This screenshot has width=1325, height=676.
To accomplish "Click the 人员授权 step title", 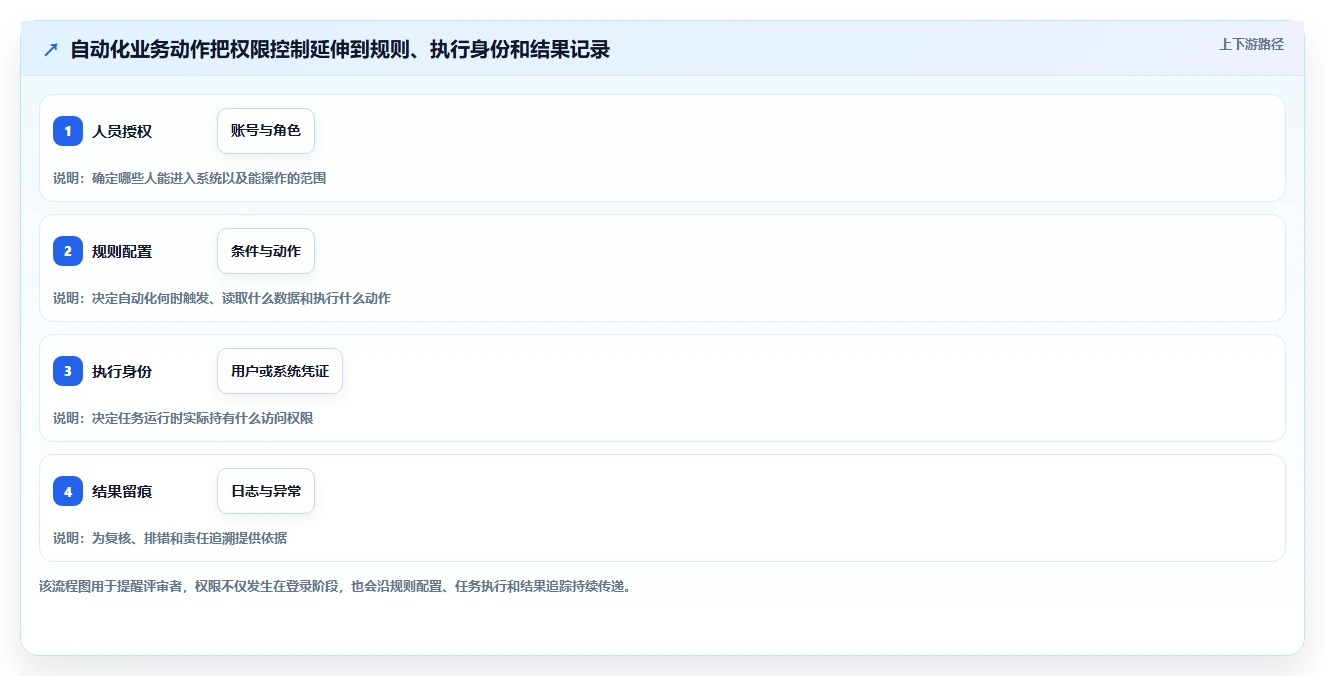I will click(x=122, y=131).
